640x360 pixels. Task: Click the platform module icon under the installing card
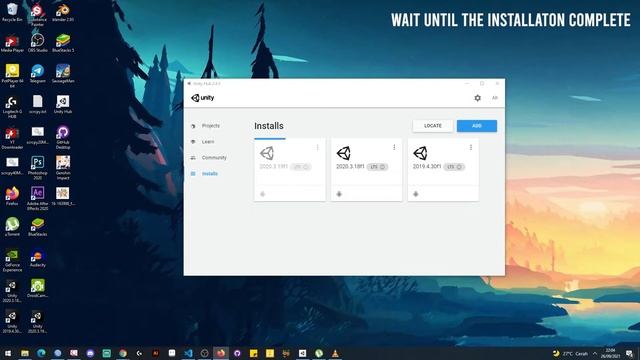point(262,194)
